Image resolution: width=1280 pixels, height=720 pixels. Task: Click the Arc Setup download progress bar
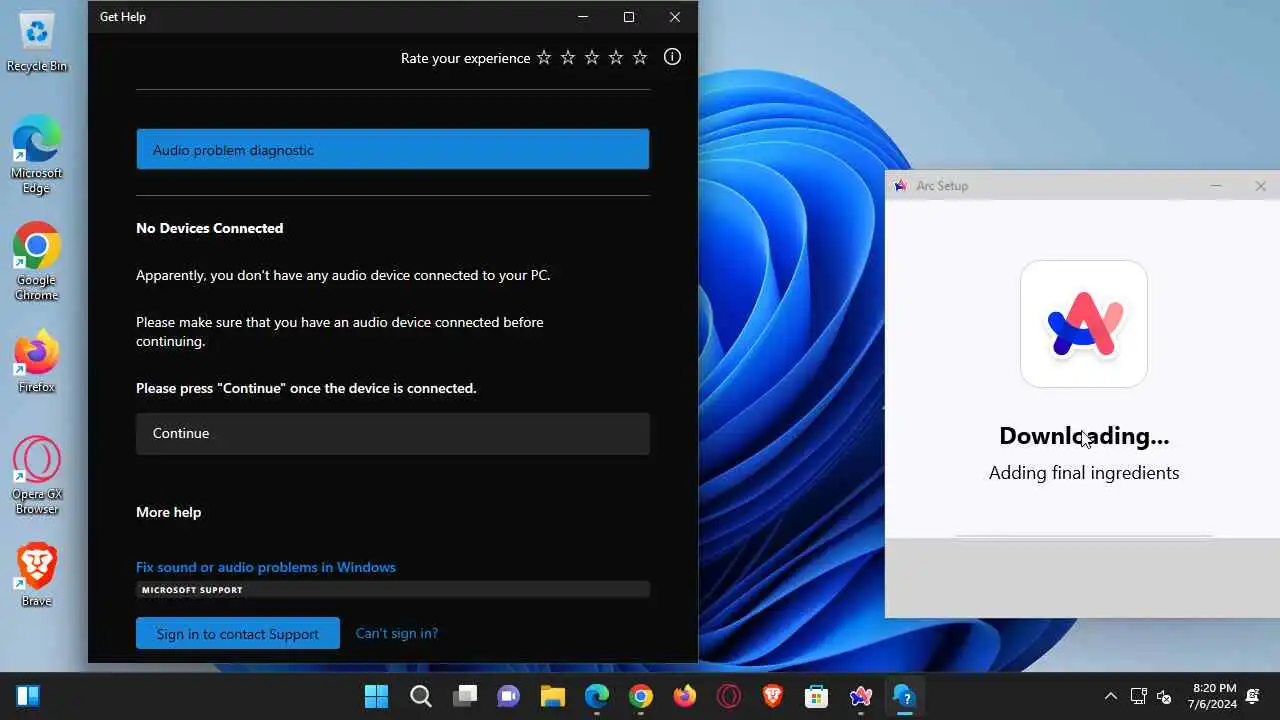click(1084, 536)
